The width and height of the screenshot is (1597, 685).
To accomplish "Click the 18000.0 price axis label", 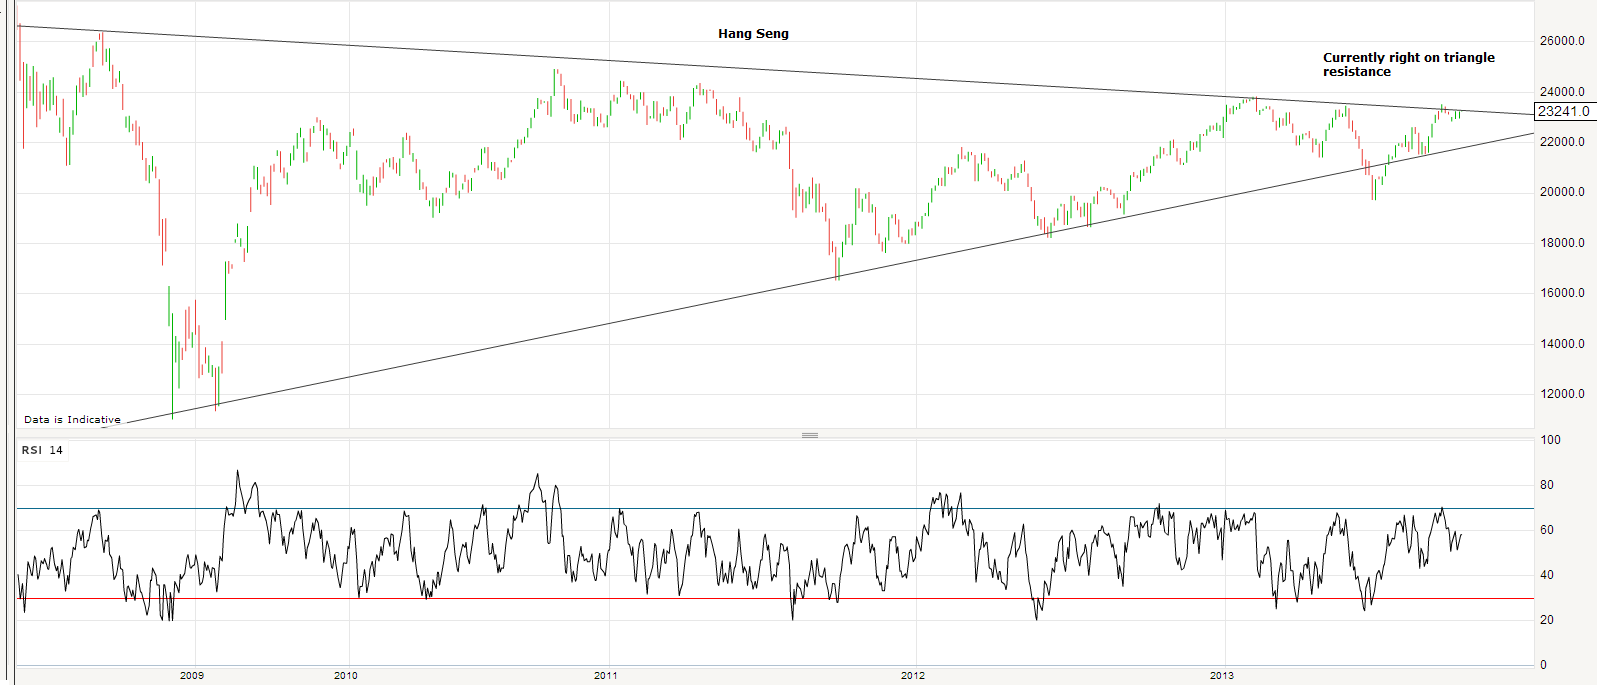I will [1562, 243].
